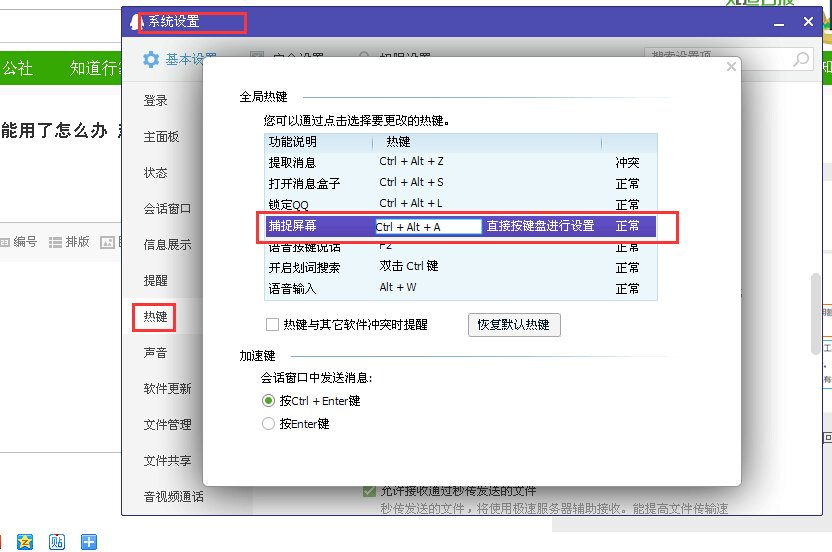Close the hotkey dialog with X

[x=731, y=66]
